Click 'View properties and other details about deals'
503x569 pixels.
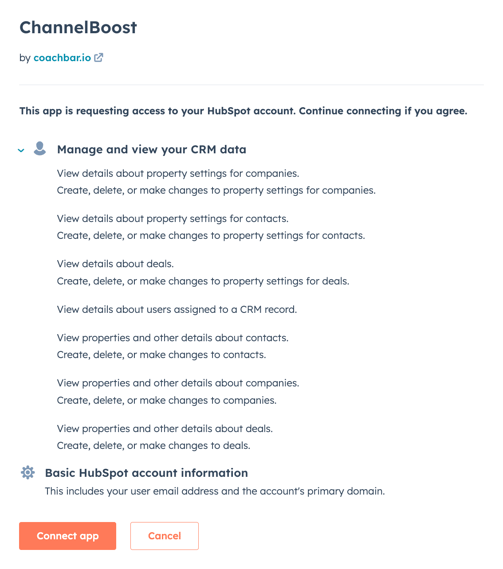164,429
